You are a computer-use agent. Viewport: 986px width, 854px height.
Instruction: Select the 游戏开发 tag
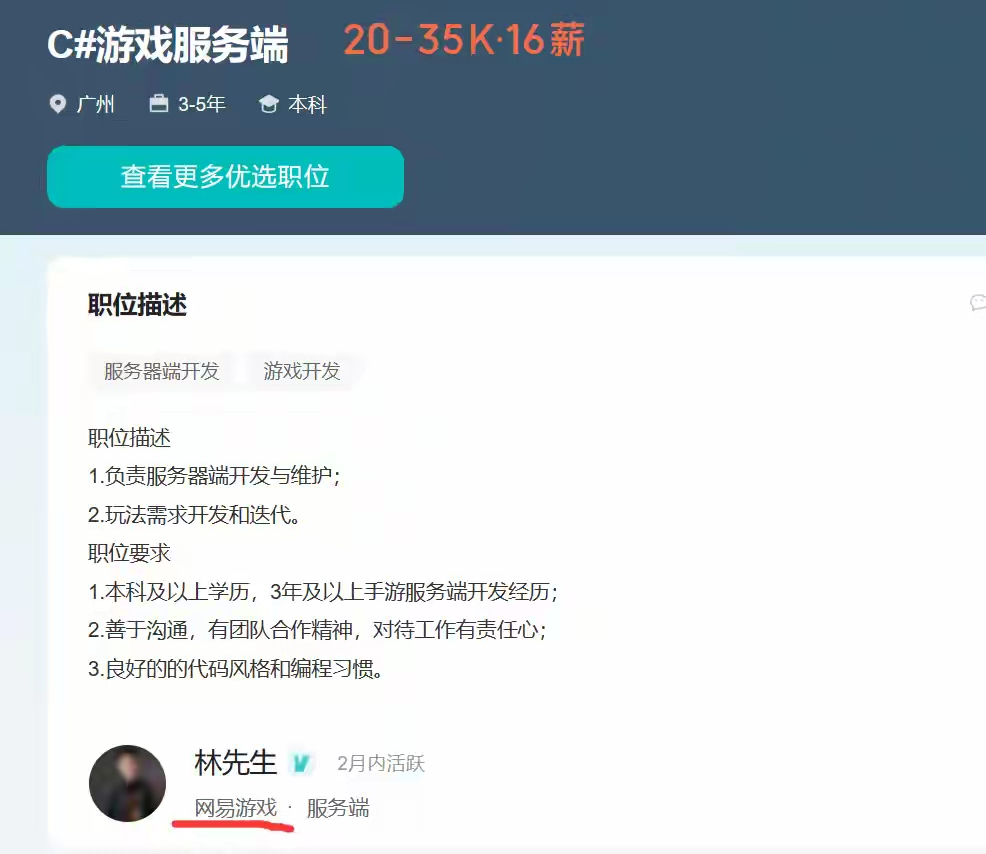[302, 371]
